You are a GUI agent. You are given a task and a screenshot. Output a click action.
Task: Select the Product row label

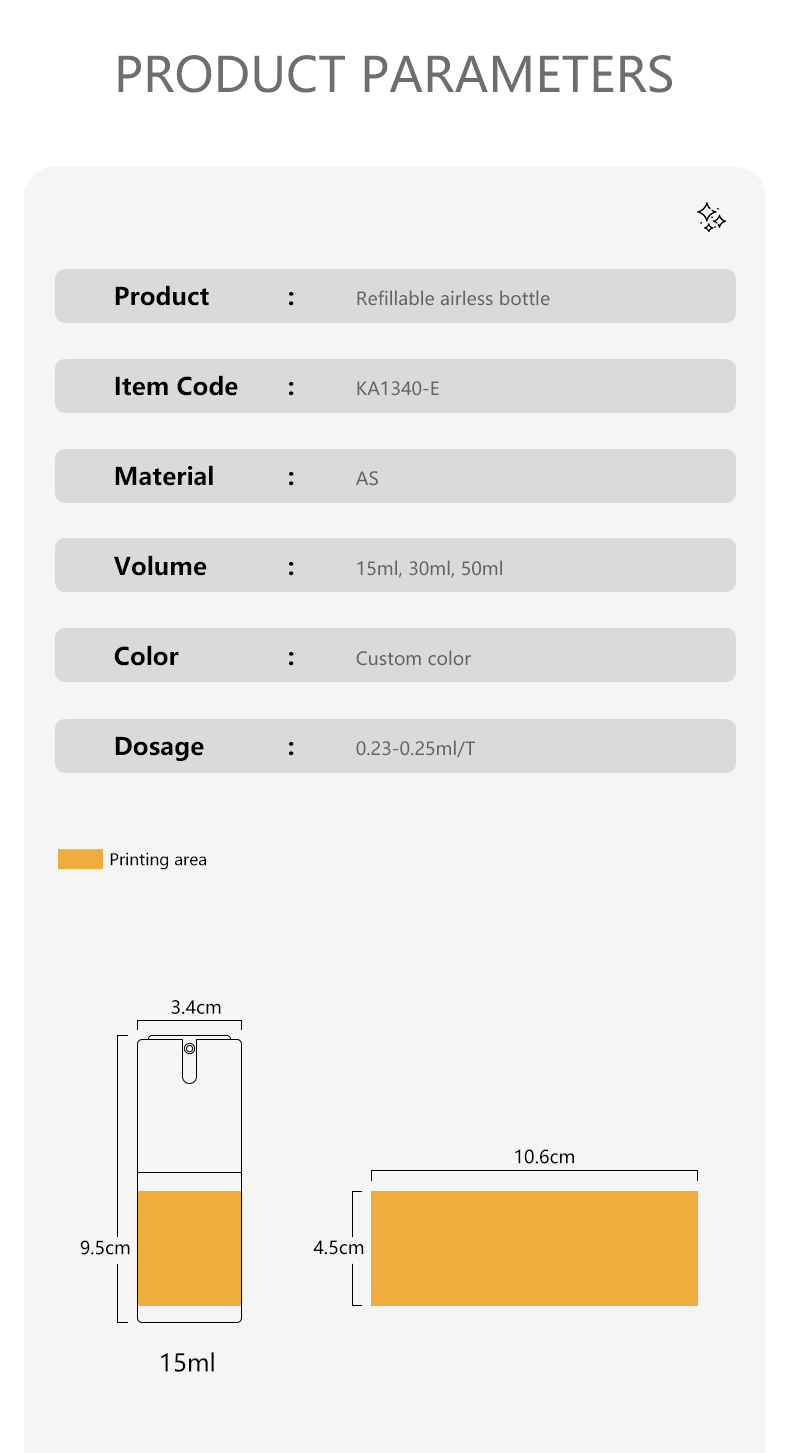[x=161, y=296]
